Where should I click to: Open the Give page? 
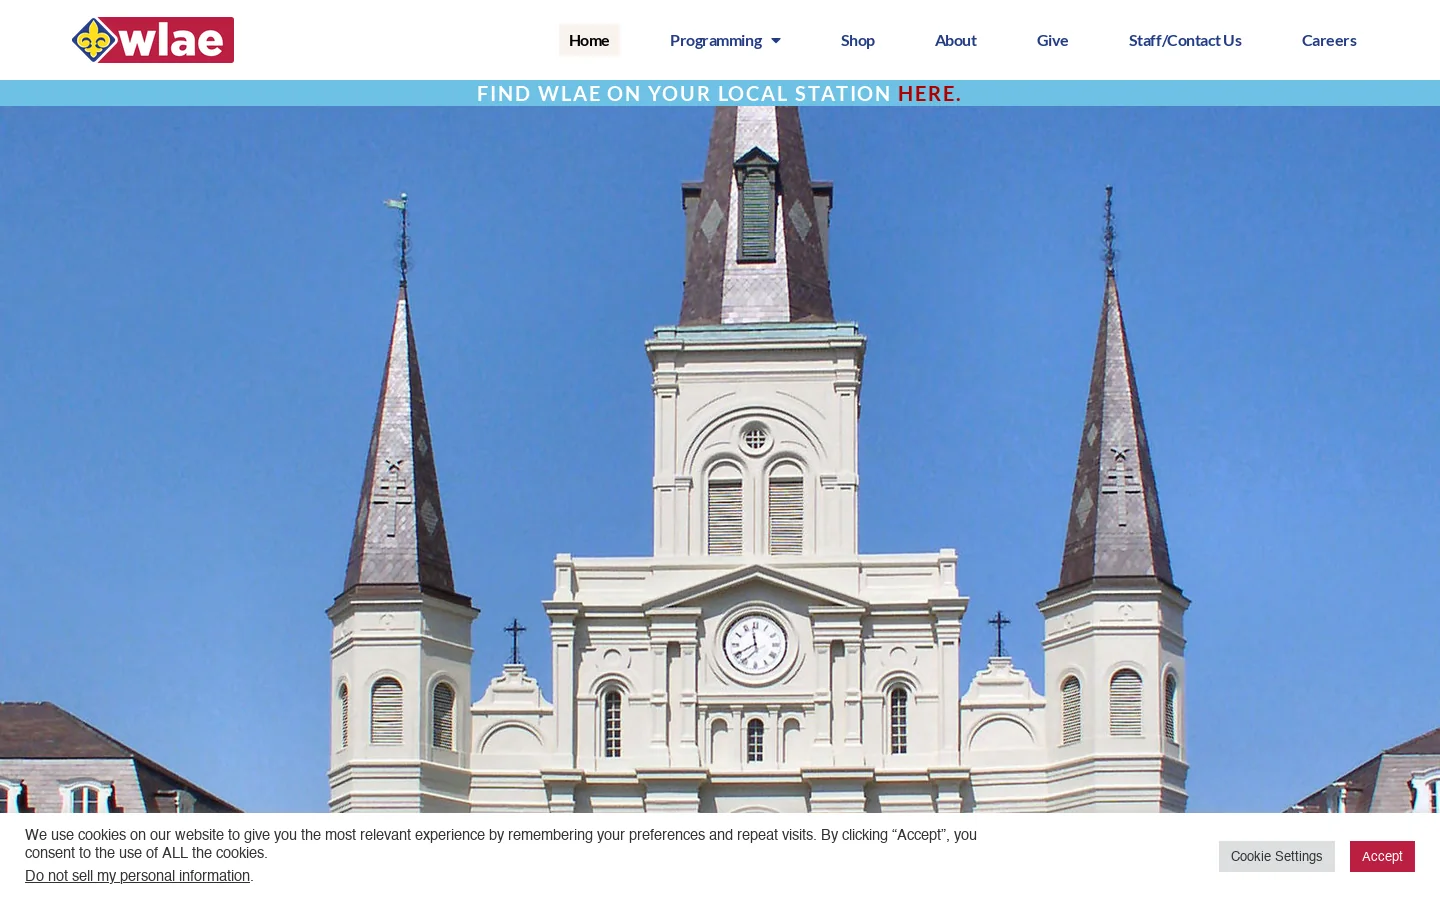coord(1053,40)
